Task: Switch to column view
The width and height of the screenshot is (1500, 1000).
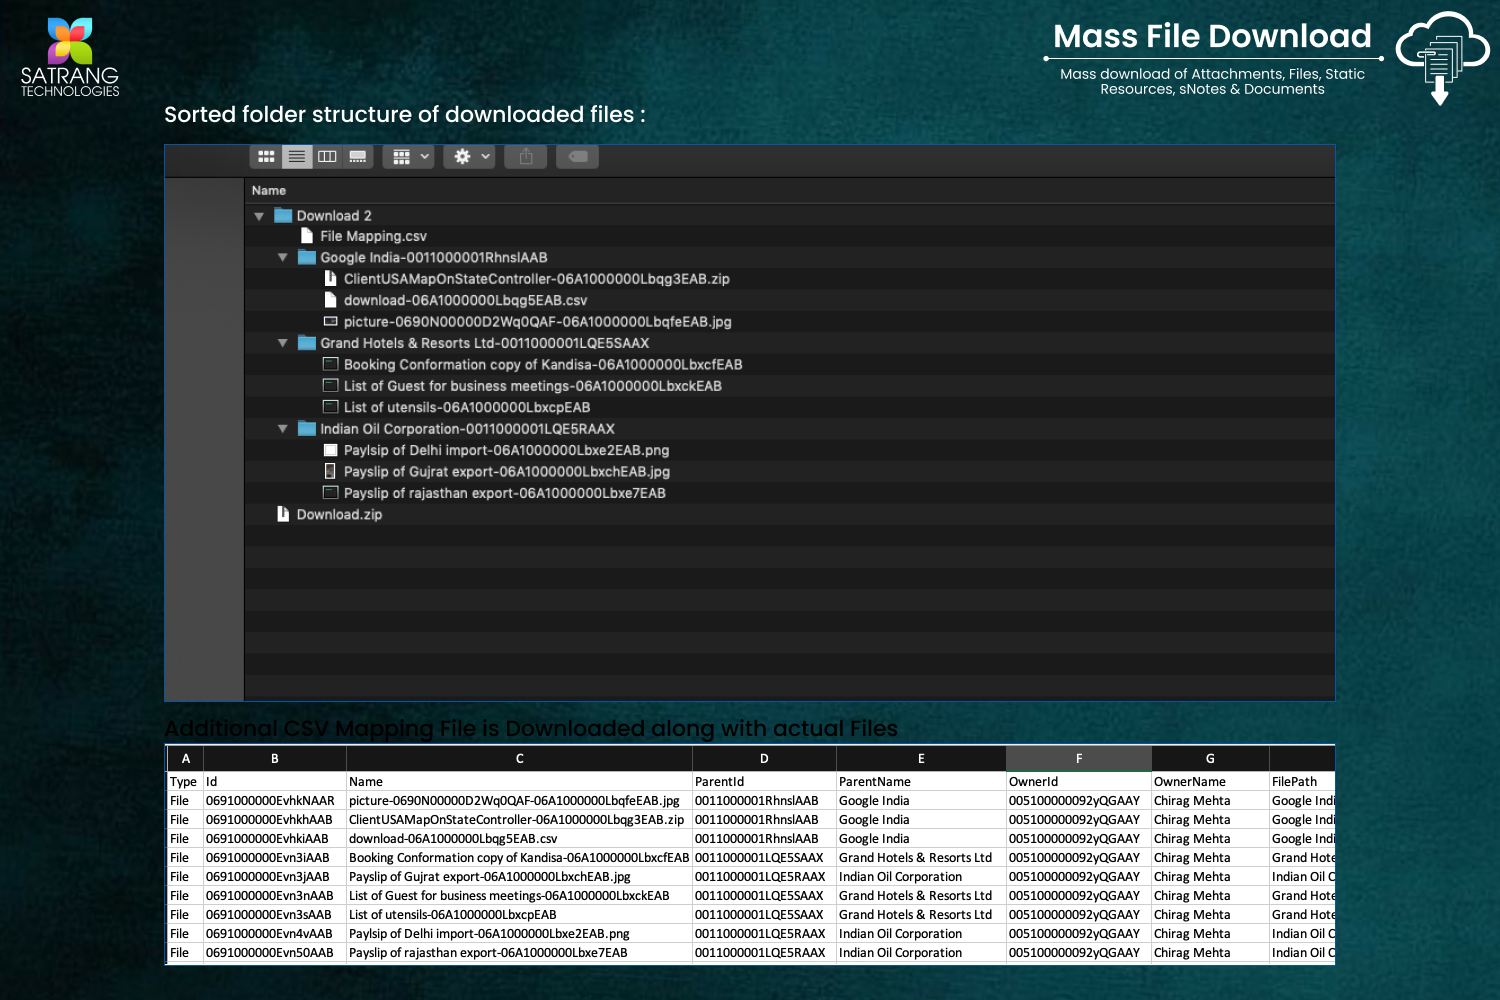Action: pos(327,157)
